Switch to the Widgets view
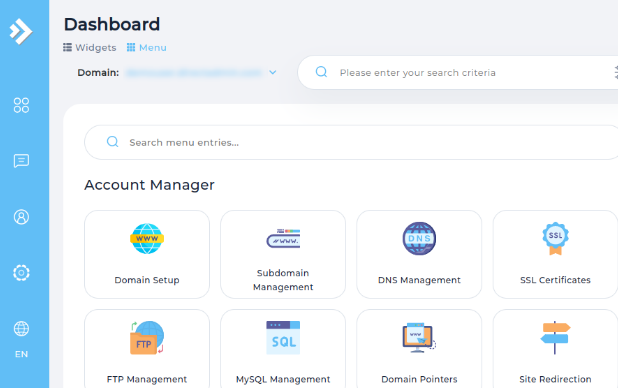 tap(90, 48)
